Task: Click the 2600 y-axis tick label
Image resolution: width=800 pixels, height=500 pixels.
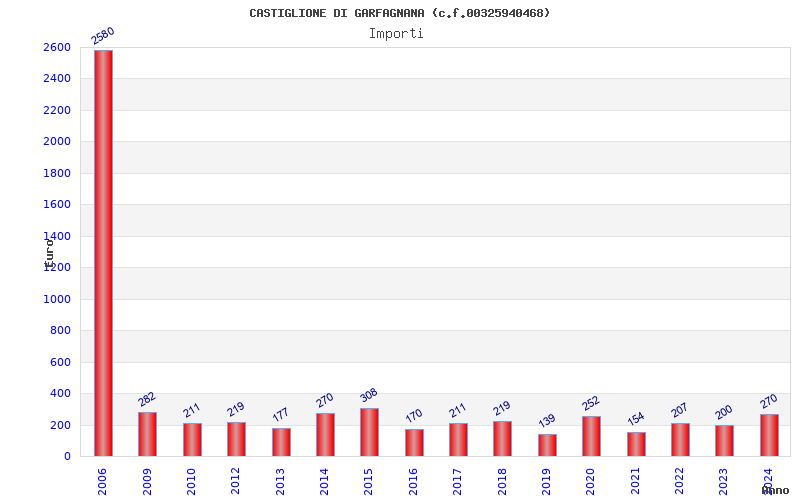Action: coord(57,47)
